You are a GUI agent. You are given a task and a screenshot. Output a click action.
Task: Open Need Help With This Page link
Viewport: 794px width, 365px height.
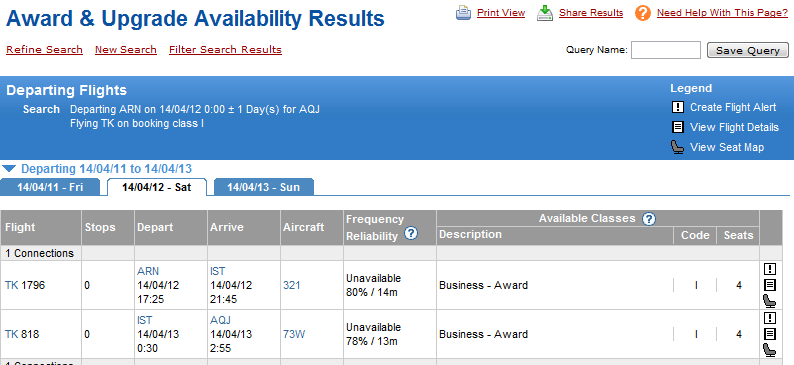pos(722,13)
